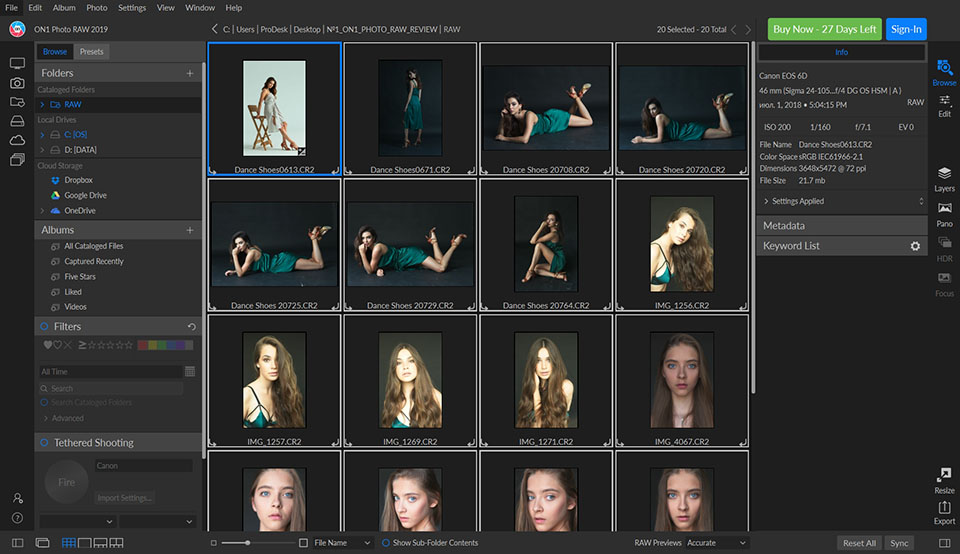The image size is (960, 554).
Task: Open Keyword List gear settings
Action: [x=915, y=246]
